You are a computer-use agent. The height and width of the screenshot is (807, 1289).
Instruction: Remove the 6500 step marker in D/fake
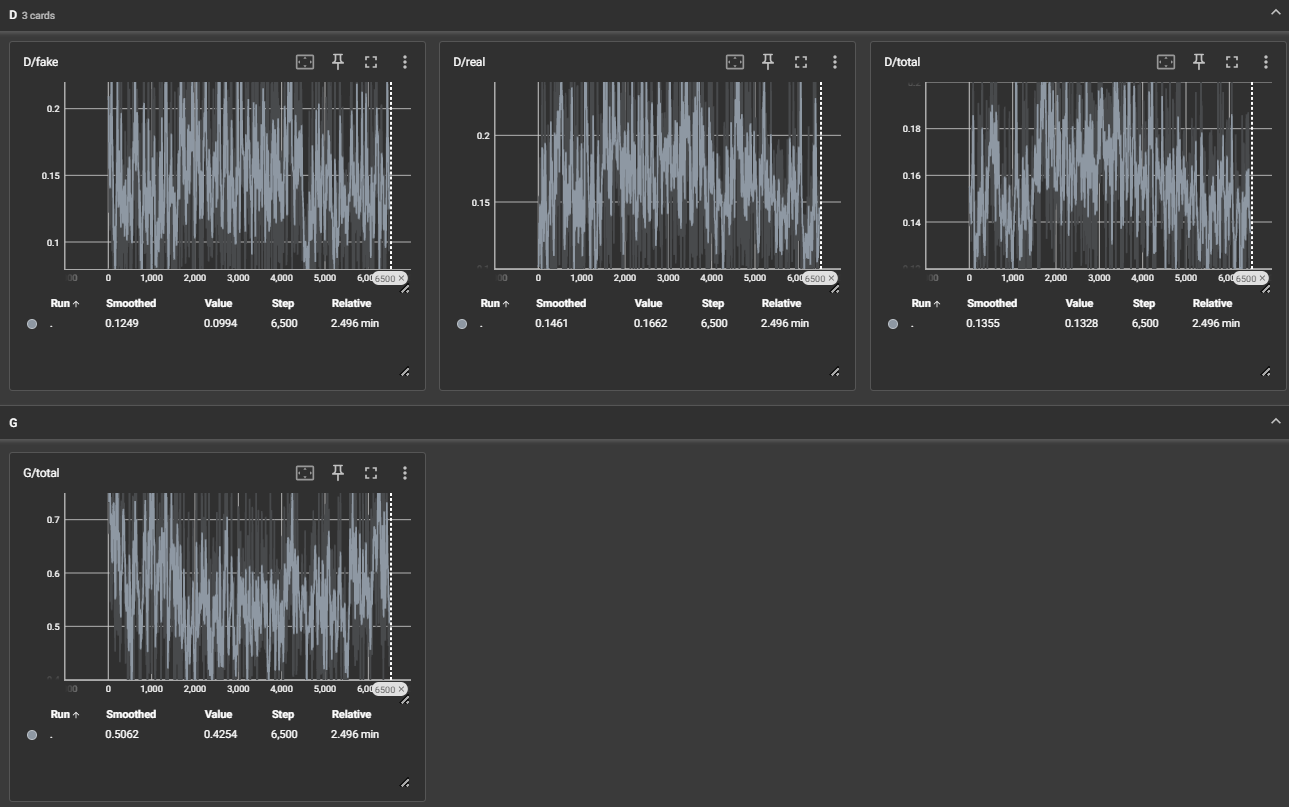[x=402, y=278]
